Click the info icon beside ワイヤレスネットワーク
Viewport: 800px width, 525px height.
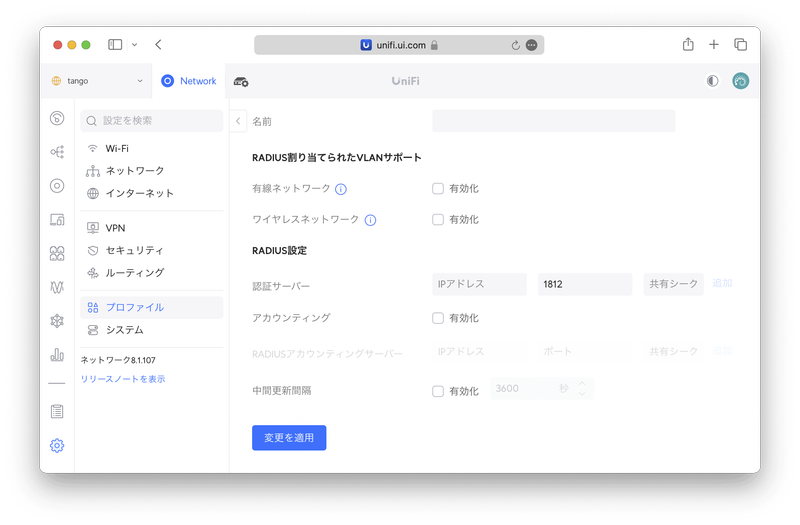(370, 220)
